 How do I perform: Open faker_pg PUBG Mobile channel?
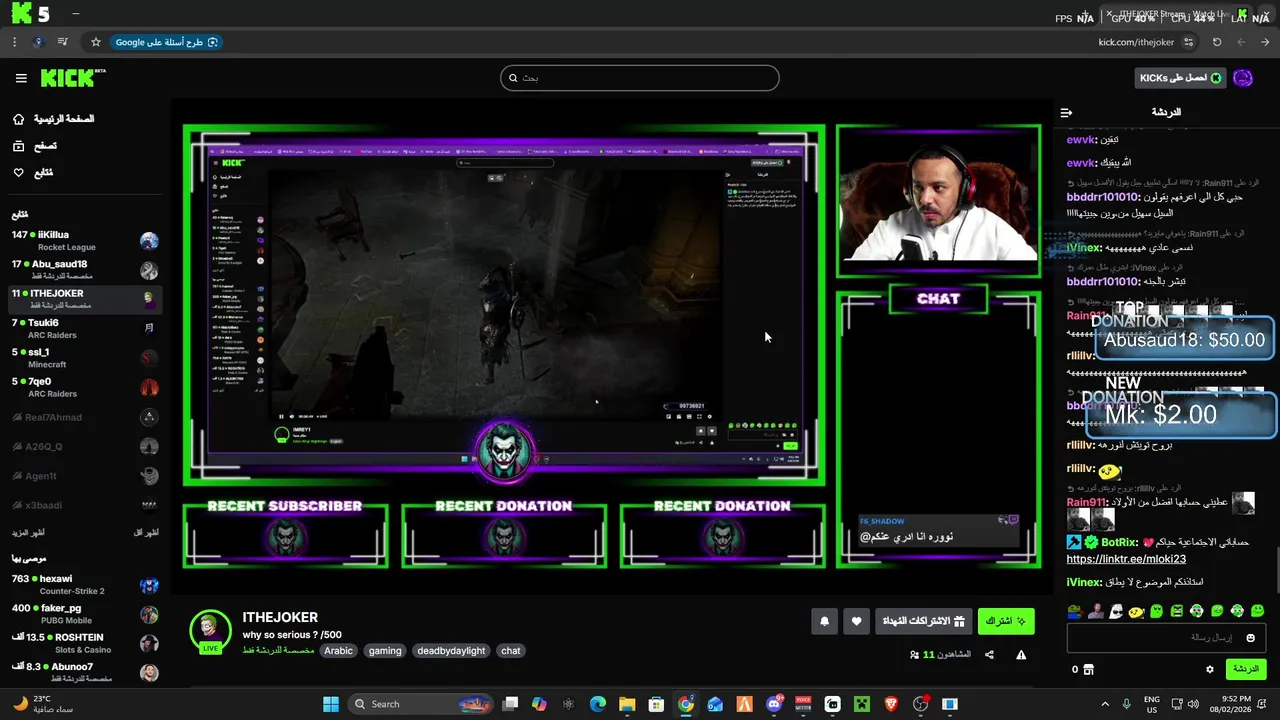pyautogui.click(x=85, y=614)
